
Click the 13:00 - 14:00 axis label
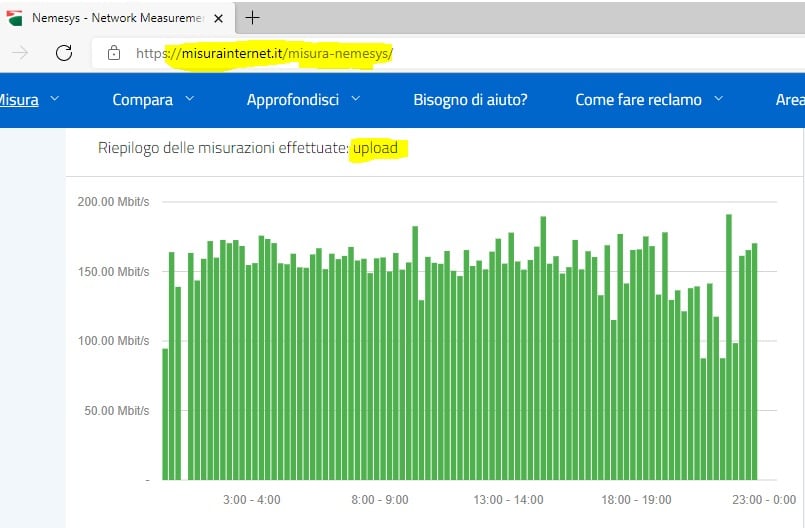[x=508, y=499]
